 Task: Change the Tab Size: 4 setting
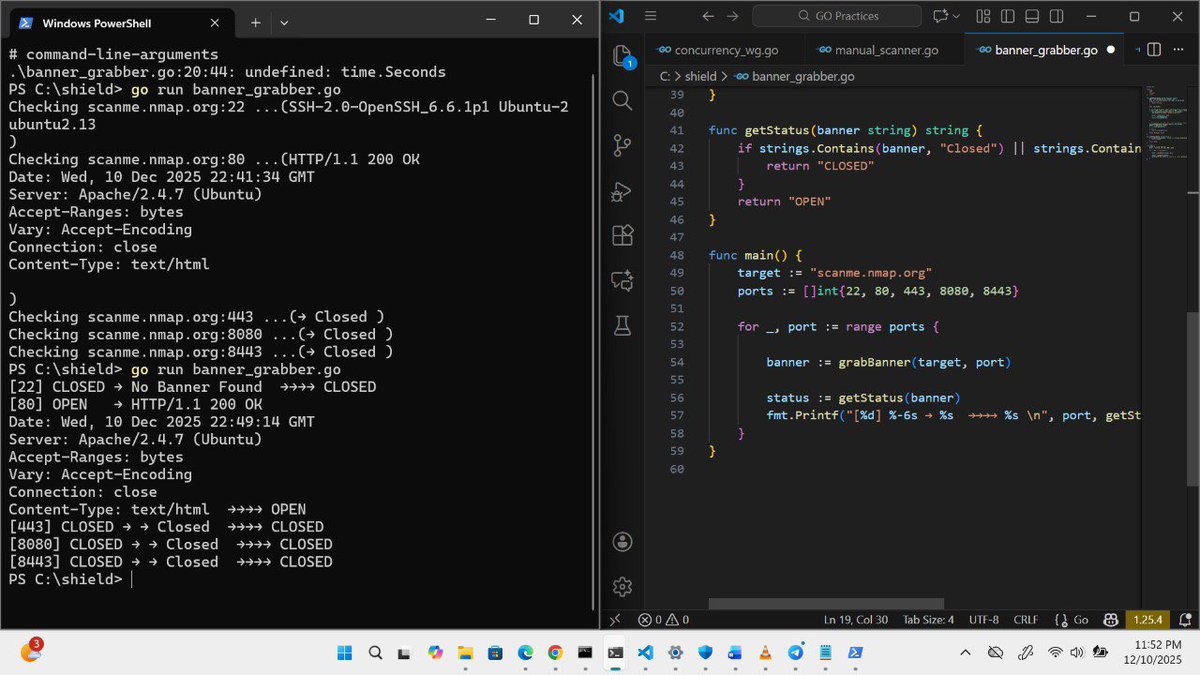click(x=928, y=620)
